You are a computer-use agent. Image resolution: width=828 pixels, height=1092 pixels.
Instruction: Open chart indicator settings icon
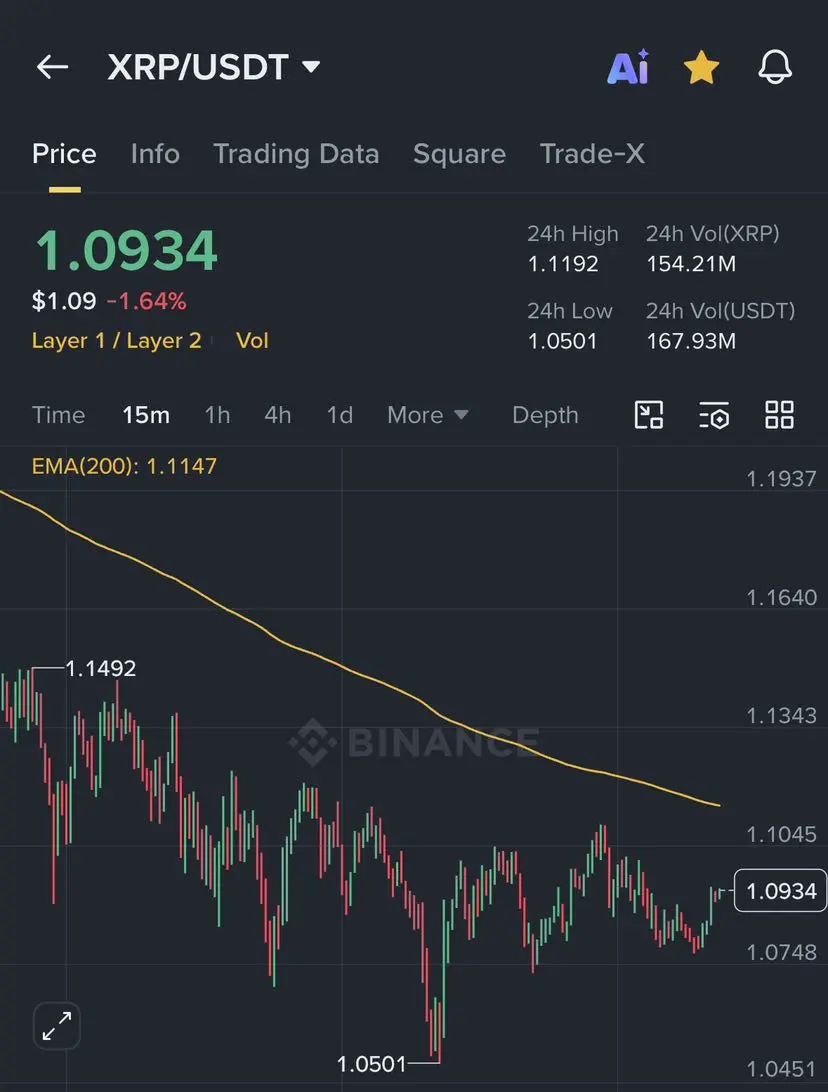(x=714, y=415)
